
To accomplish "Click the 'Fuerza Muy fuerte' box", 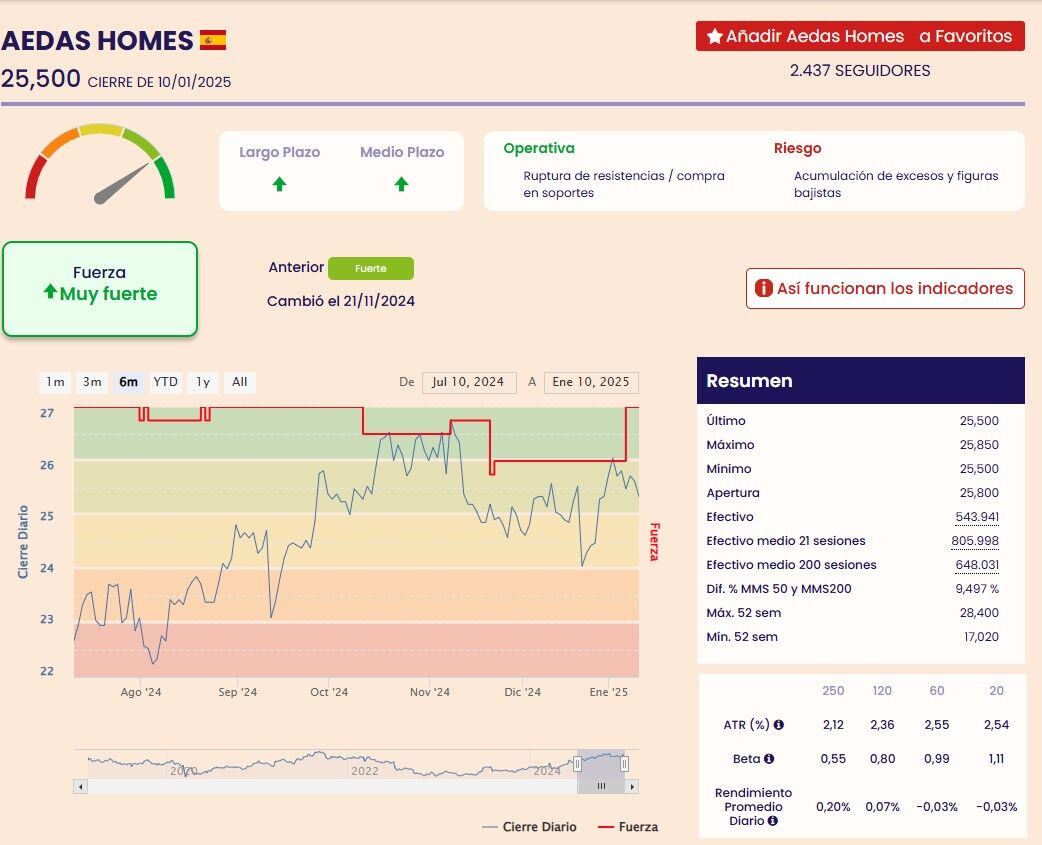I will click(100, 289).
